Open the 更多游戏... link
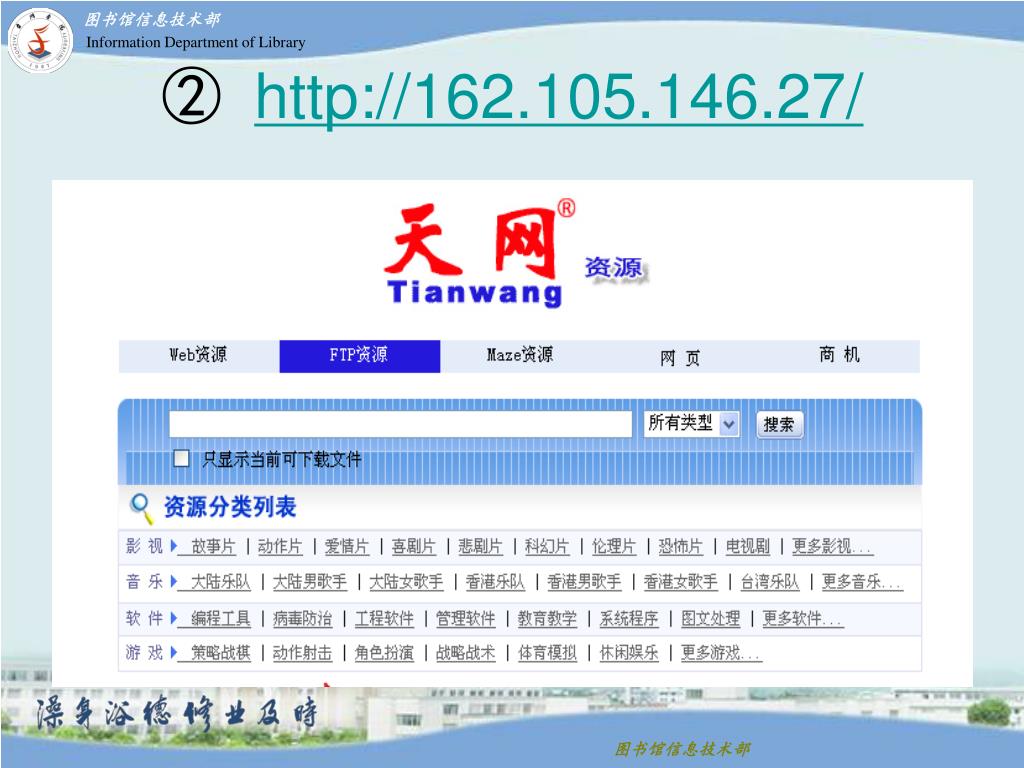The height and width of the screenshot is (768, 1024). pos(721,652)
